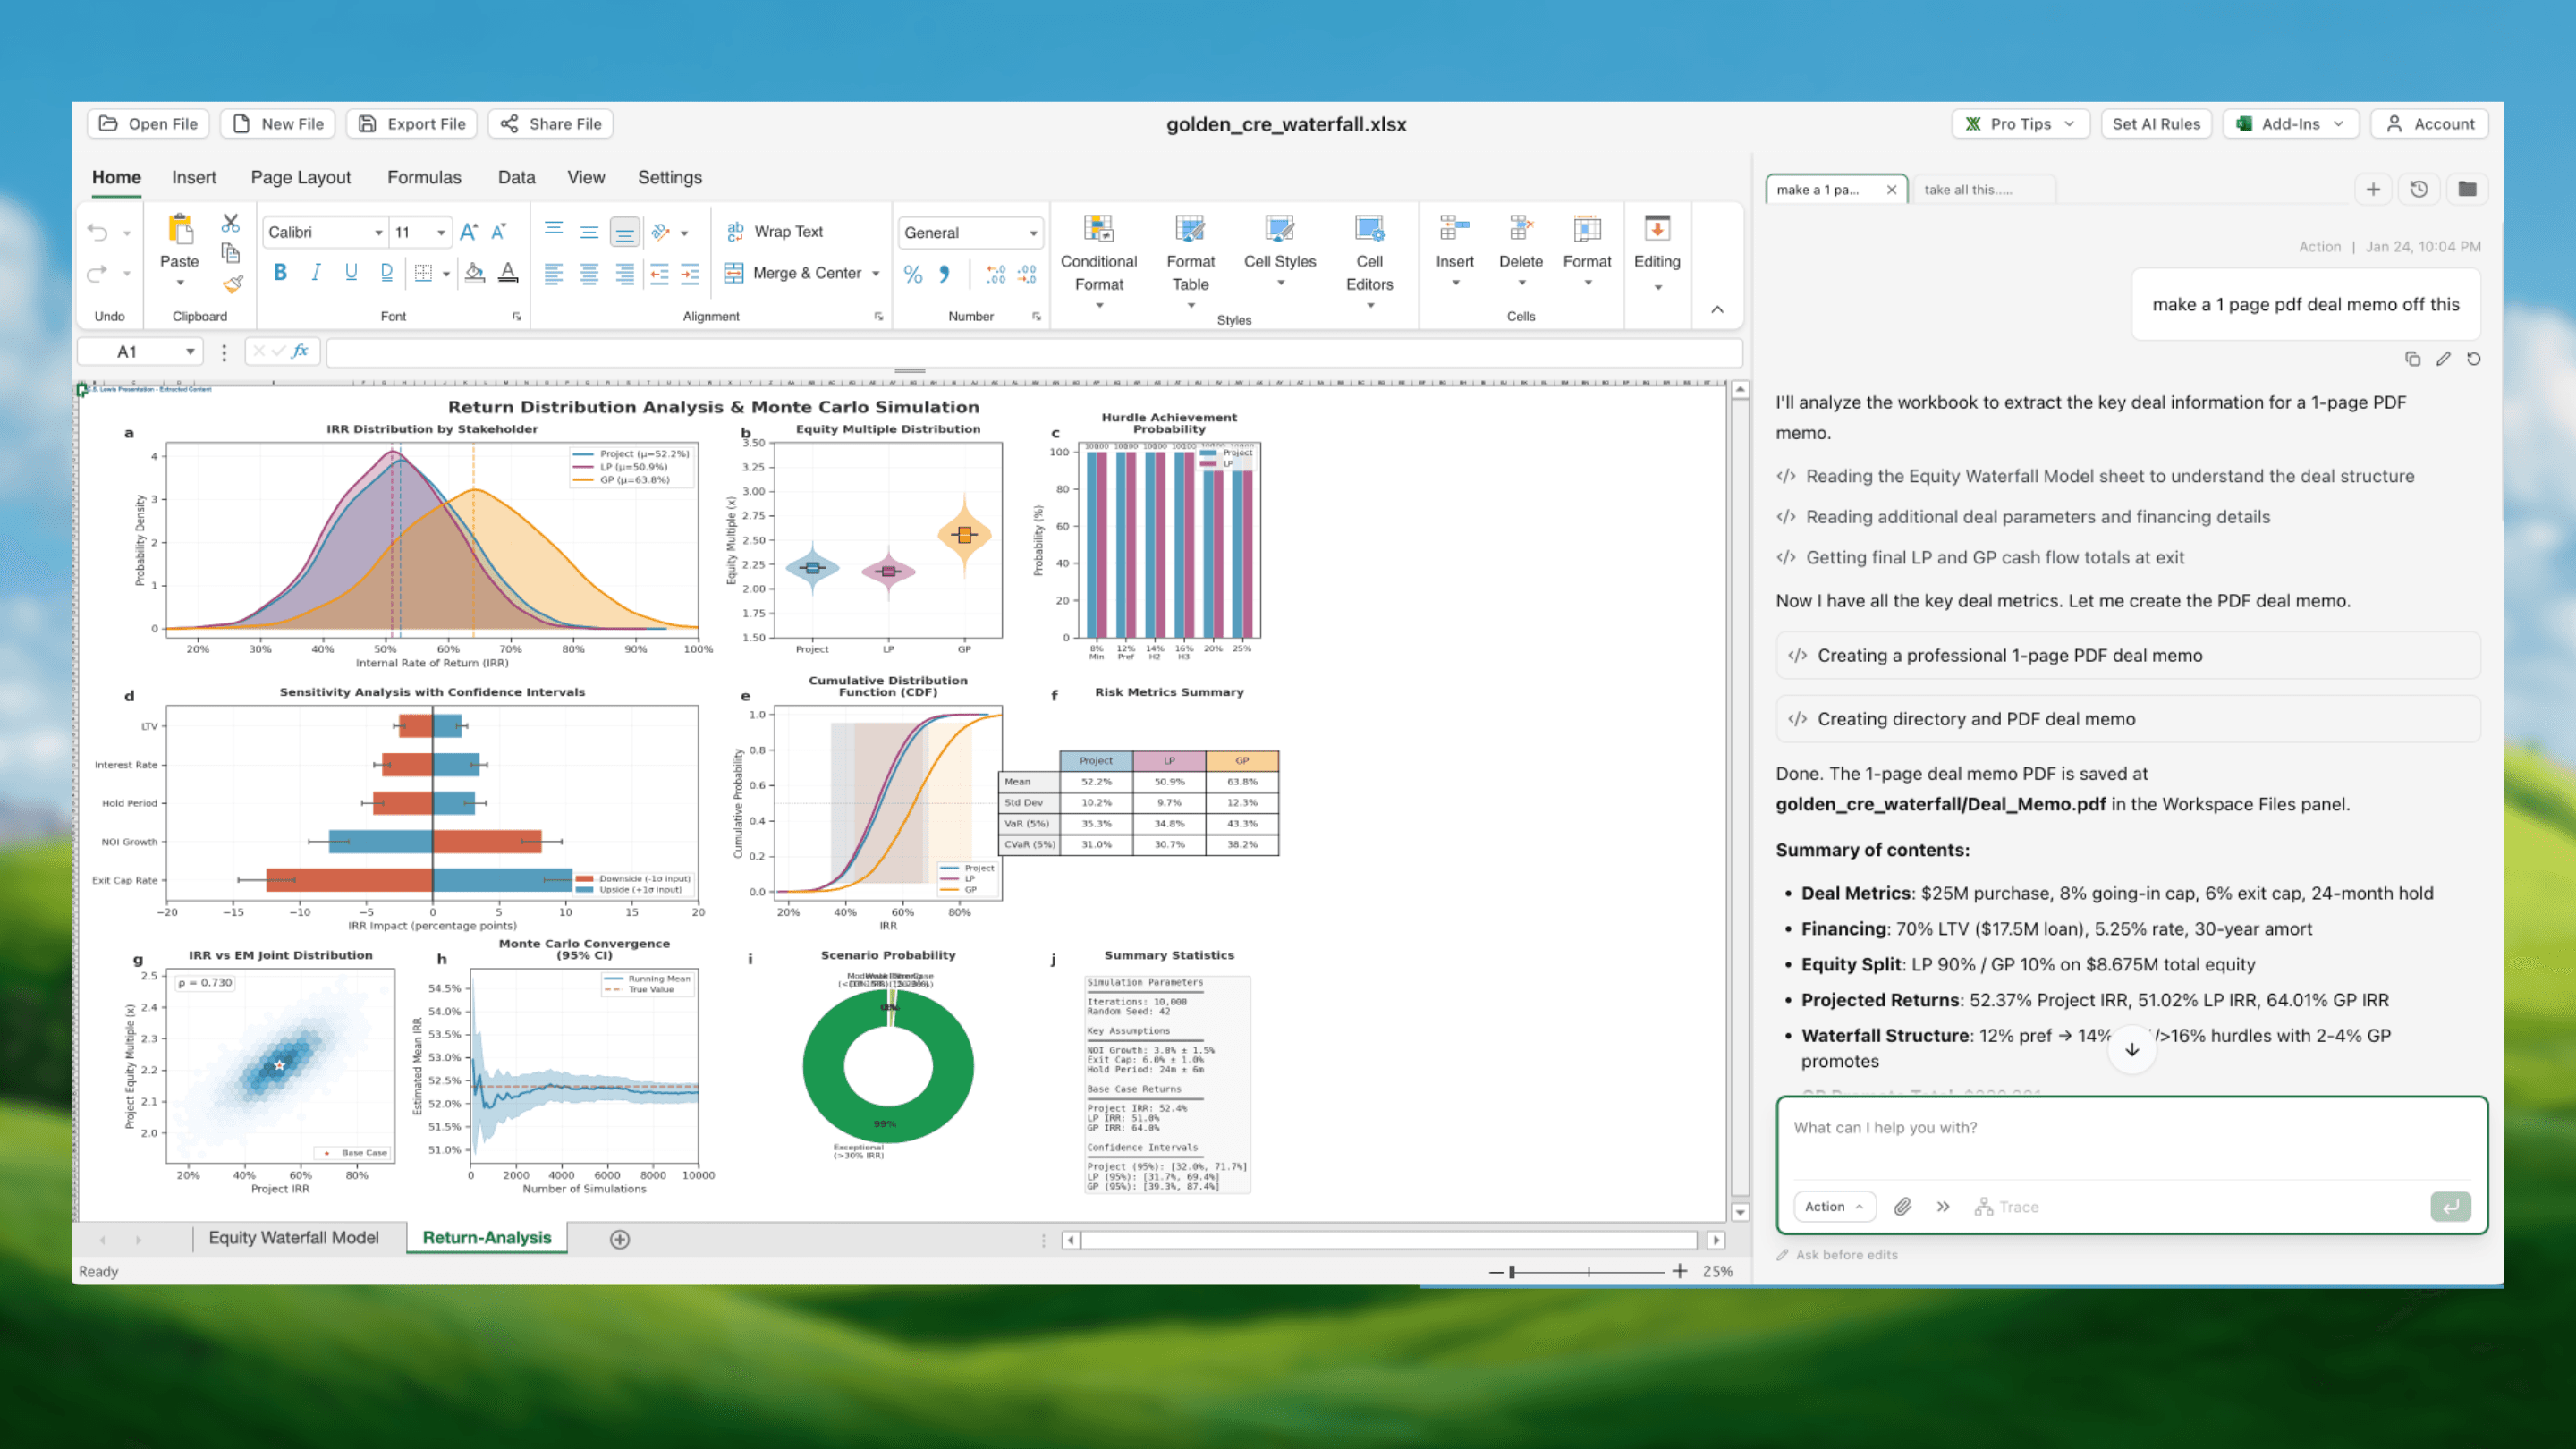Screen dimensions: 2576x1449
Task: Center text horizontally
Action: pos(589,273)
